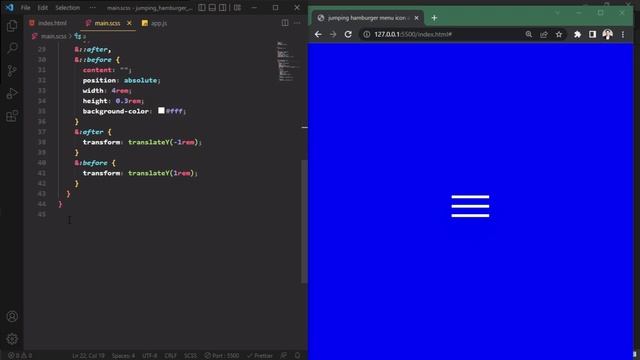Open the browser extensions puzzle icon
This screenshot has height=360, width=640.
[x=577, y=34]
